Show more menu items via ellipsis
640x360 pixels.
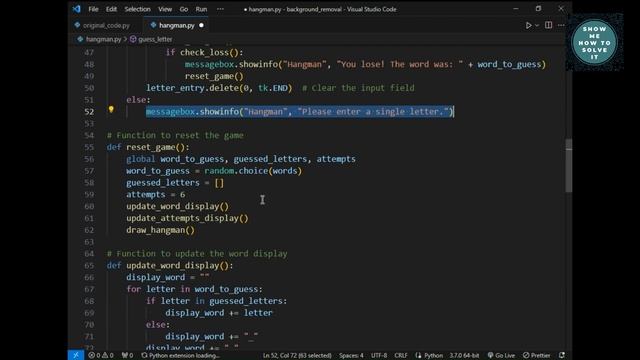(x=220, y=9)
